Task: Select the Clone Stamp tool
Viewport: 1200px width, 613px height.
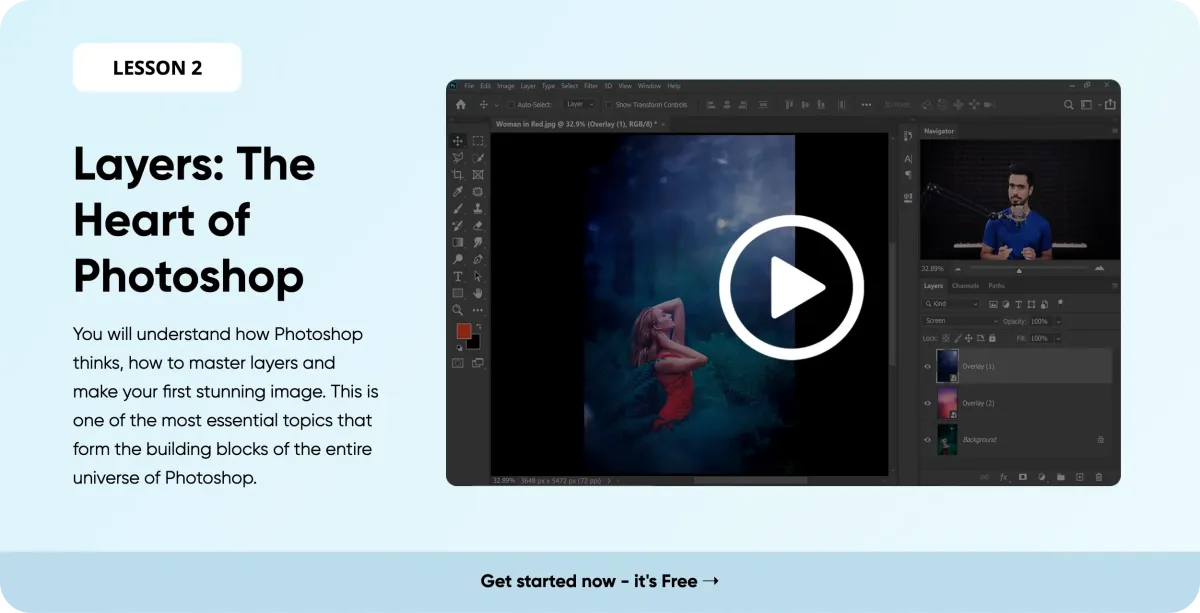Action: (478, 209)
